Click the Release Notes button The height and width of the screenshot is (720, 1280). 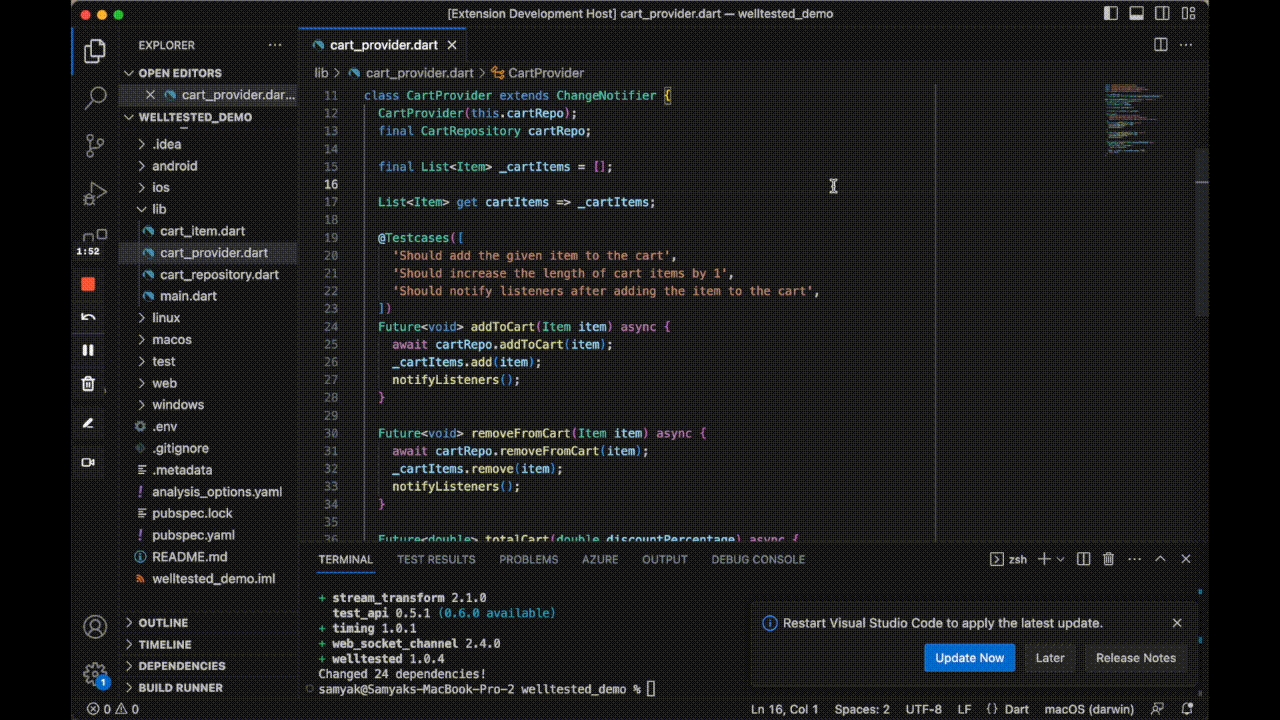pos(1135,657)
